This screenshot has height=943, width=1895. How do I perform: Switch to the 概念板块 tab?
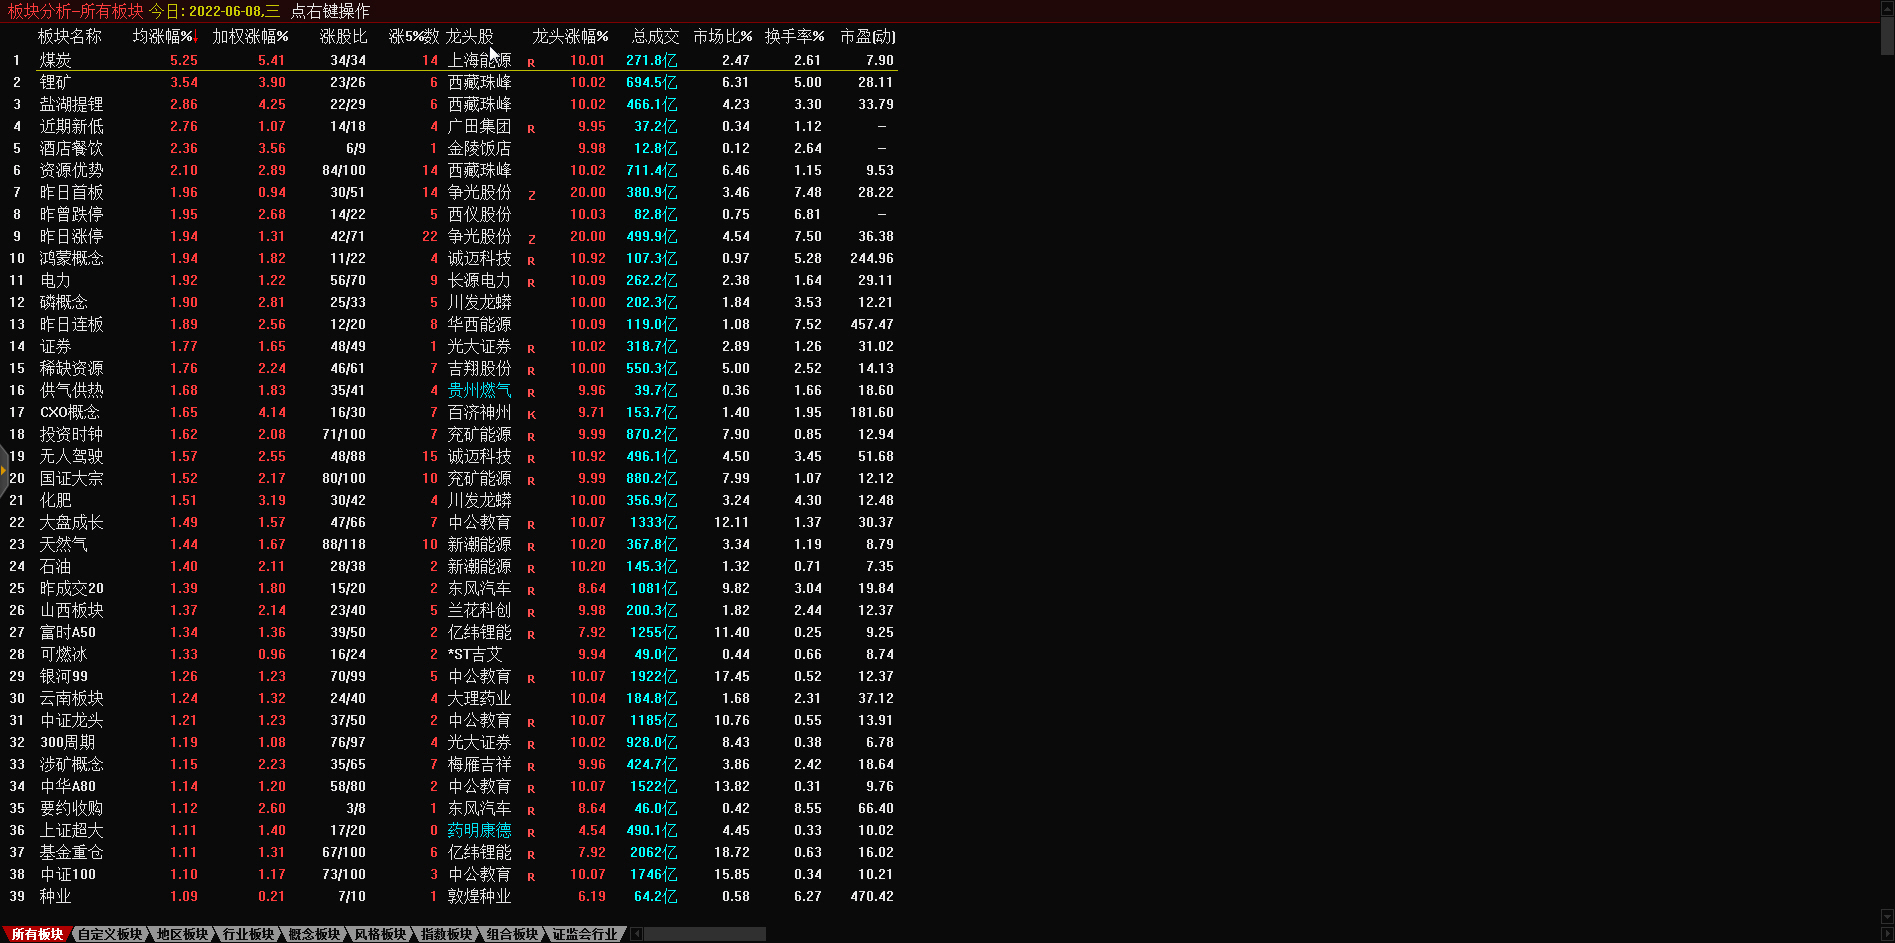pos(314,934)
